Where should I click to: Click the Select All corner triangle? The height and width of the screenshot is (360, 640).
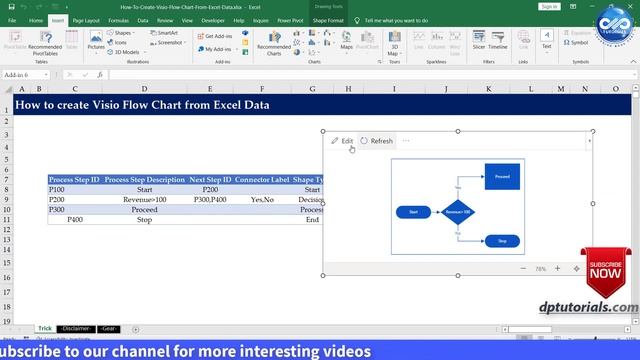pyautogui.click(x=8, y=89)
